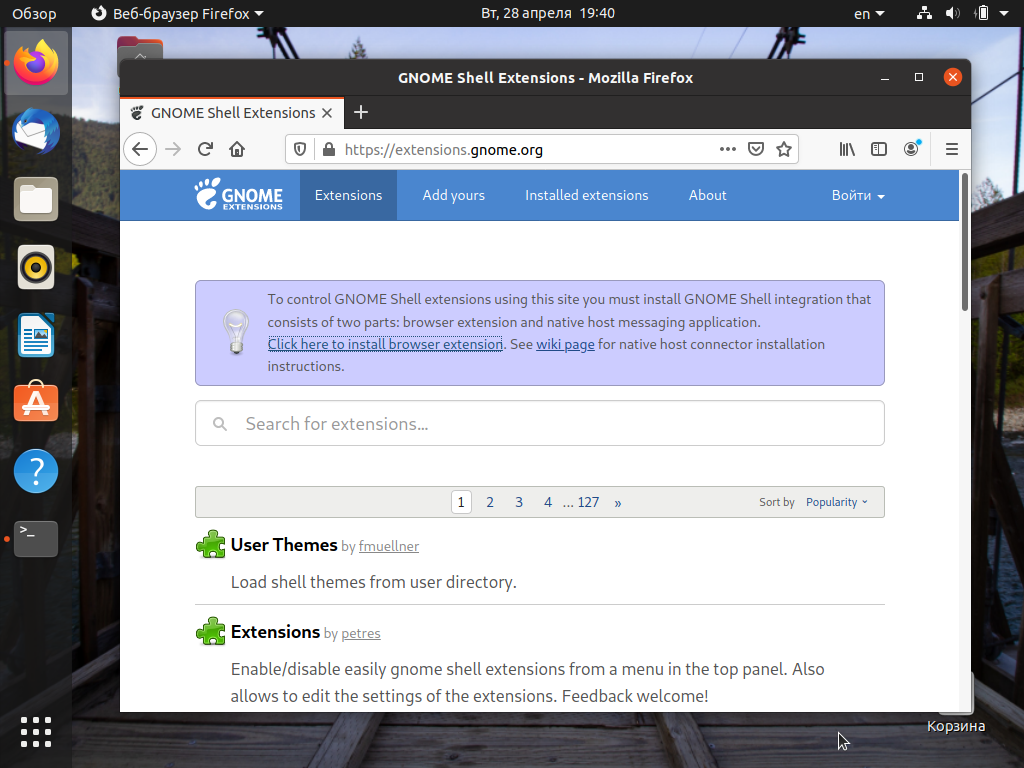The width and height of the screenshot is (1024, 768).
Task: Expand the Войти login dropdown
Action: tap(858, 195)
